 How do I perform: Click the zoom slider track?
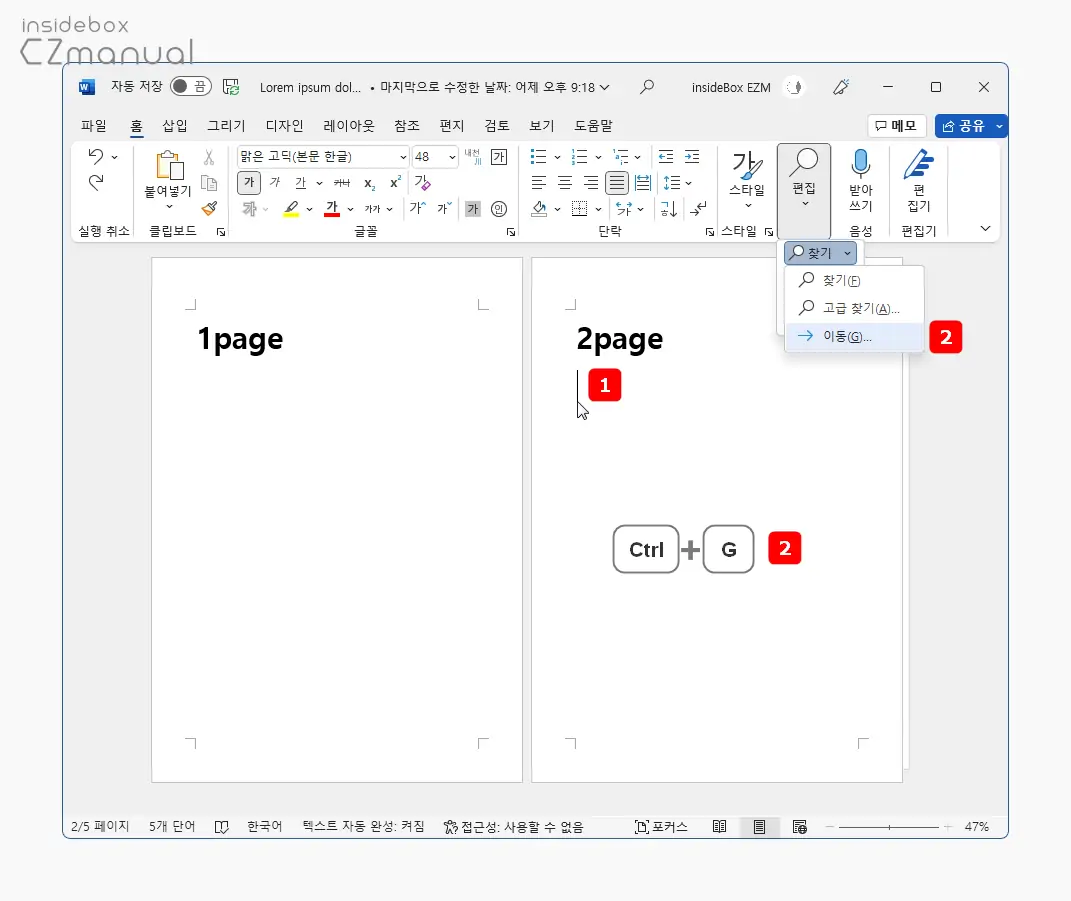[889, 827]
